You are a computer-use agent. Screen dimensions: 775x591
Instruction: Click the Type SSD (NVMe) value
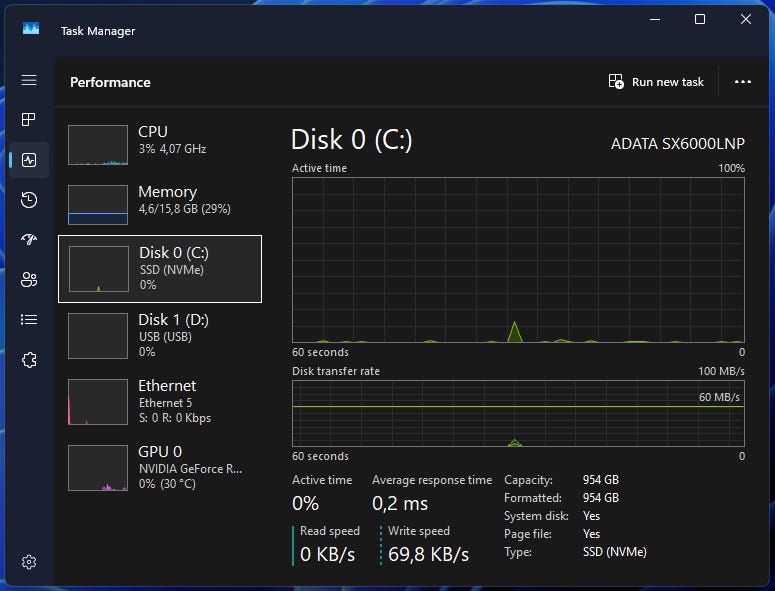click(x=614, y=552)
